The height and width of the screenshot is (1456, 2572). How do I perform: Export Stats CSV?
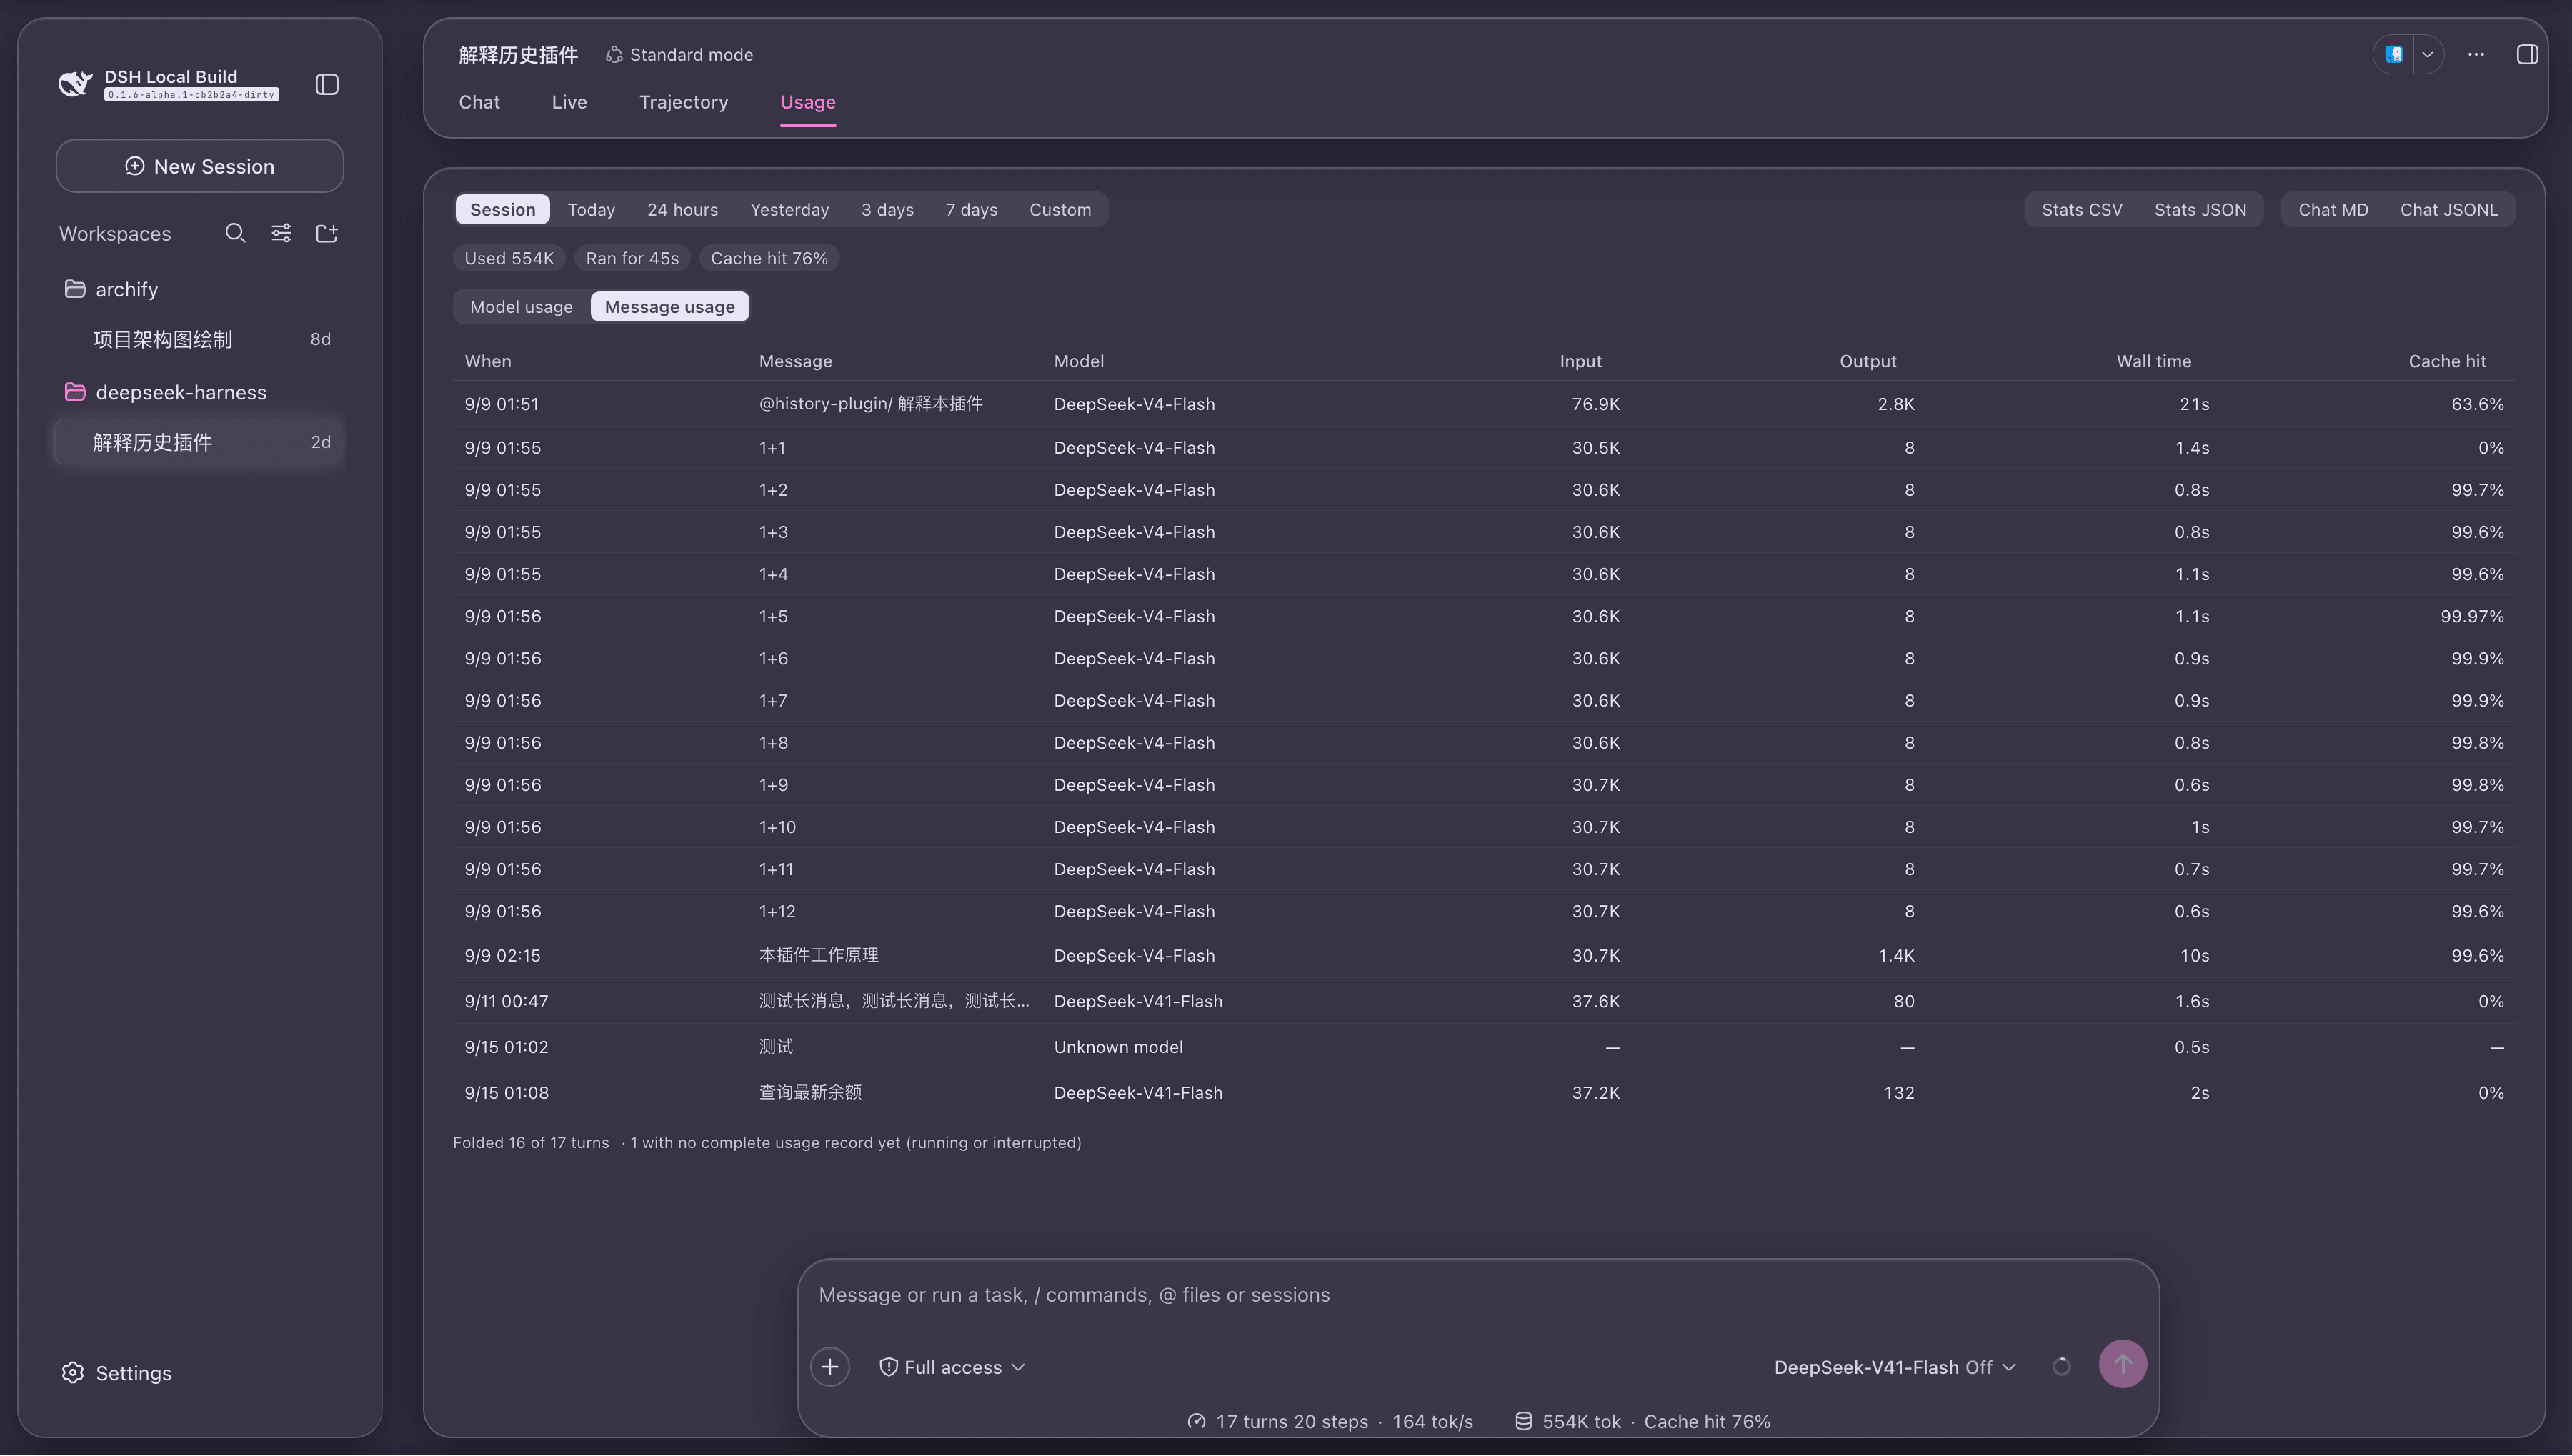tap(2082, 210)
